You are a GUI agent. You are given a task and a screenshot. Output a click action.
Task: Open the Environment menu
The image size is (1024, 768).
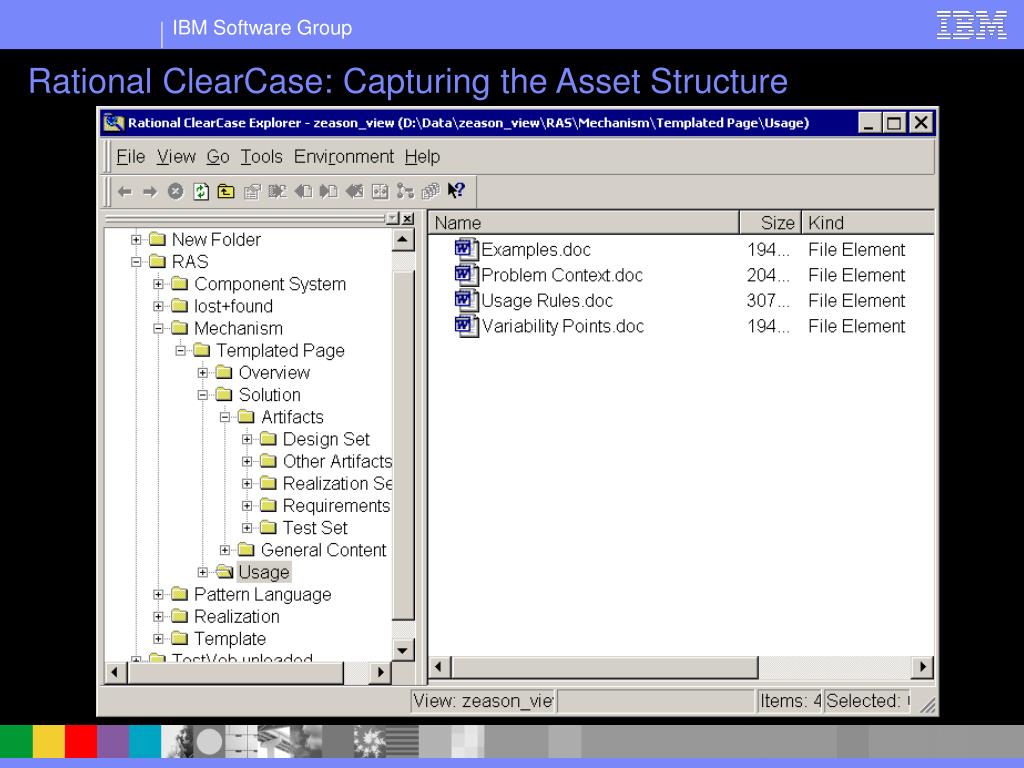tap(344, 157)
